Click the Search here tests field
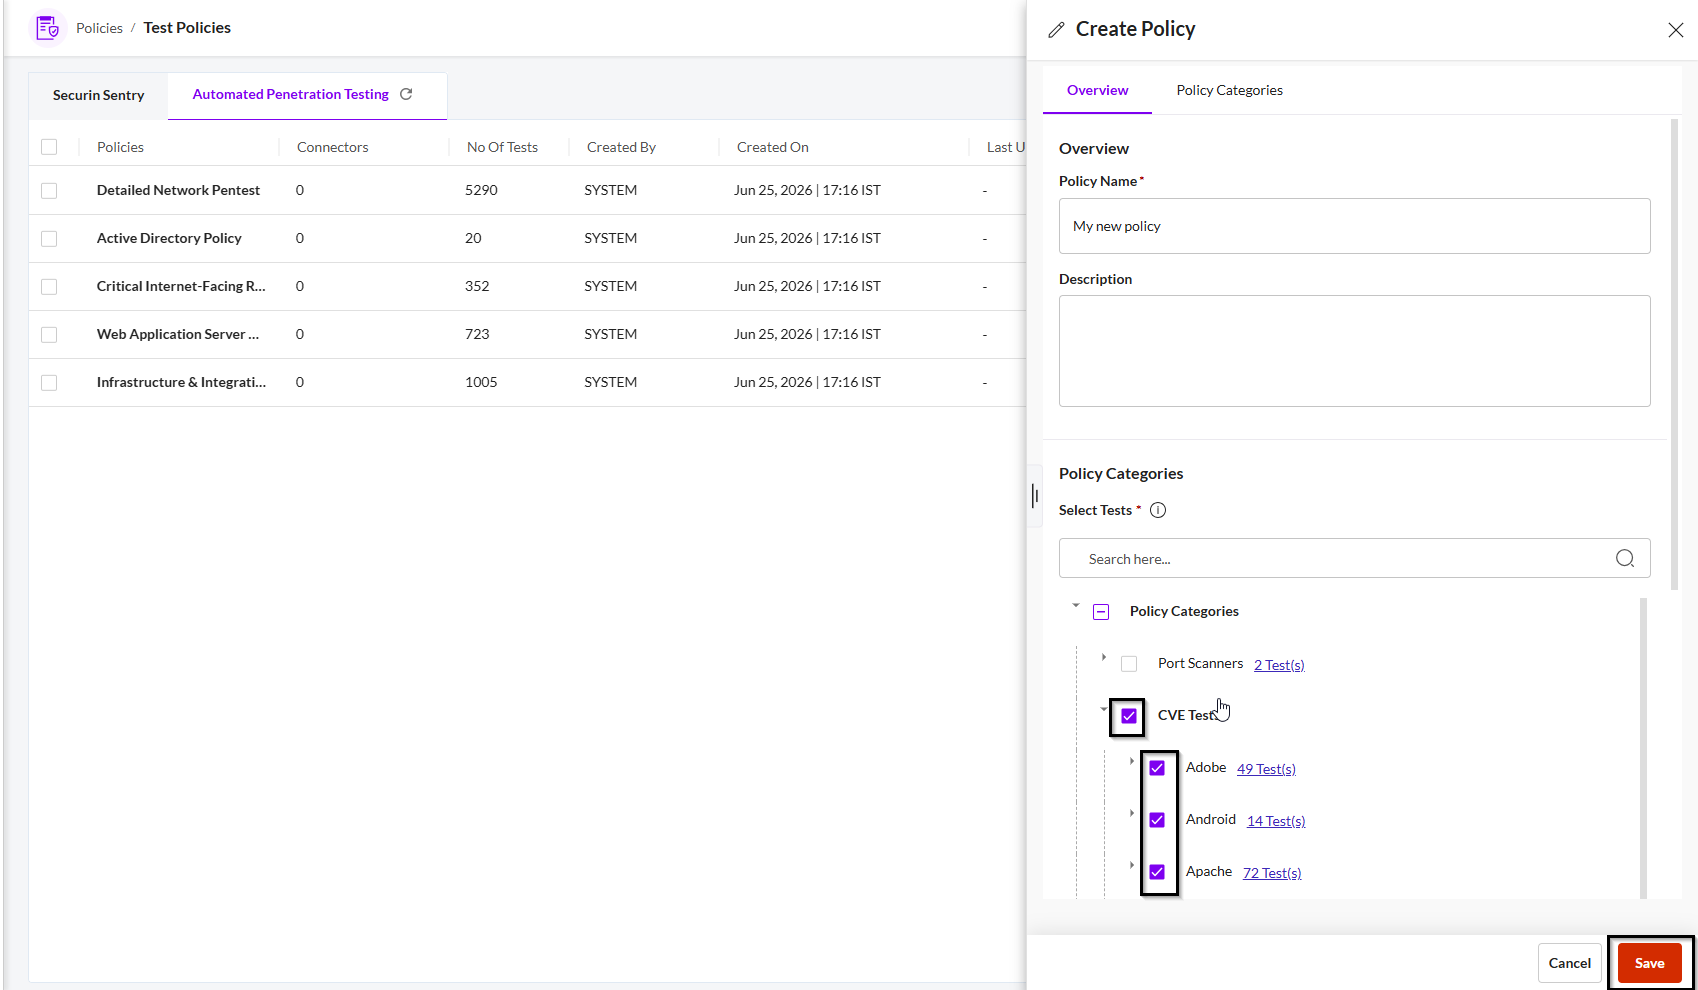 pyautogui.click(x=1354, y=558)
